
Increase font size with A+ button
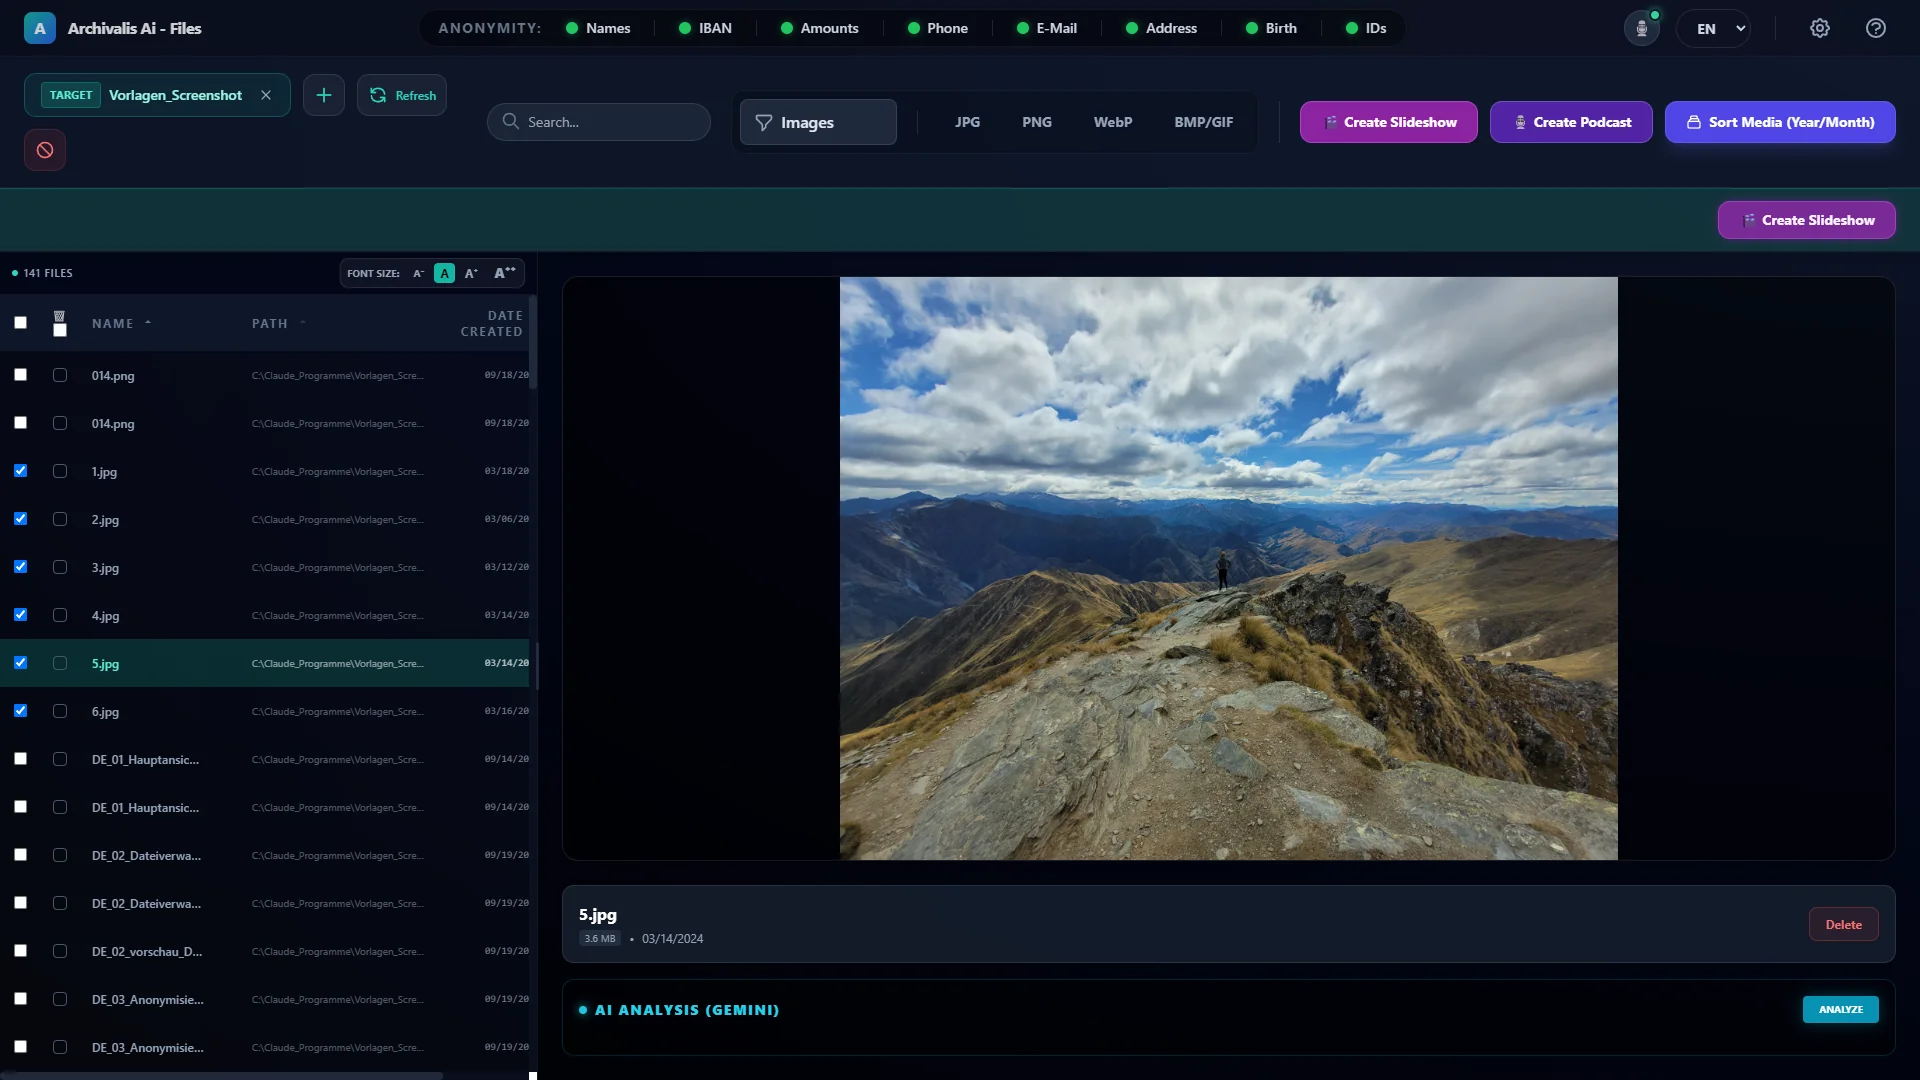pyautogui.click(x=471, y=273)
